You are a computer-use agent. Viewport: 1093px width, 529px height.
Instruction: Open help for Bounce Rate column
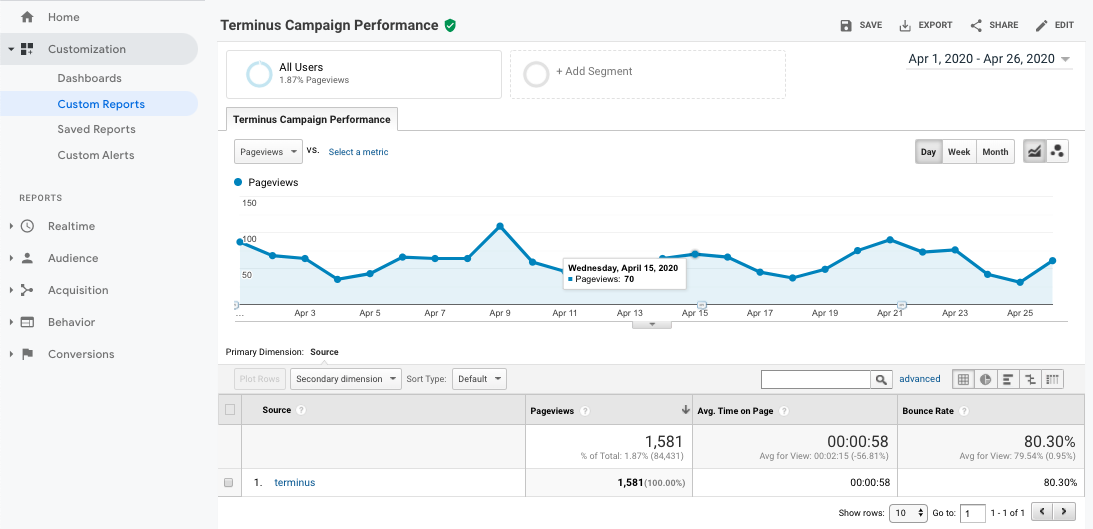click(964, 411)
